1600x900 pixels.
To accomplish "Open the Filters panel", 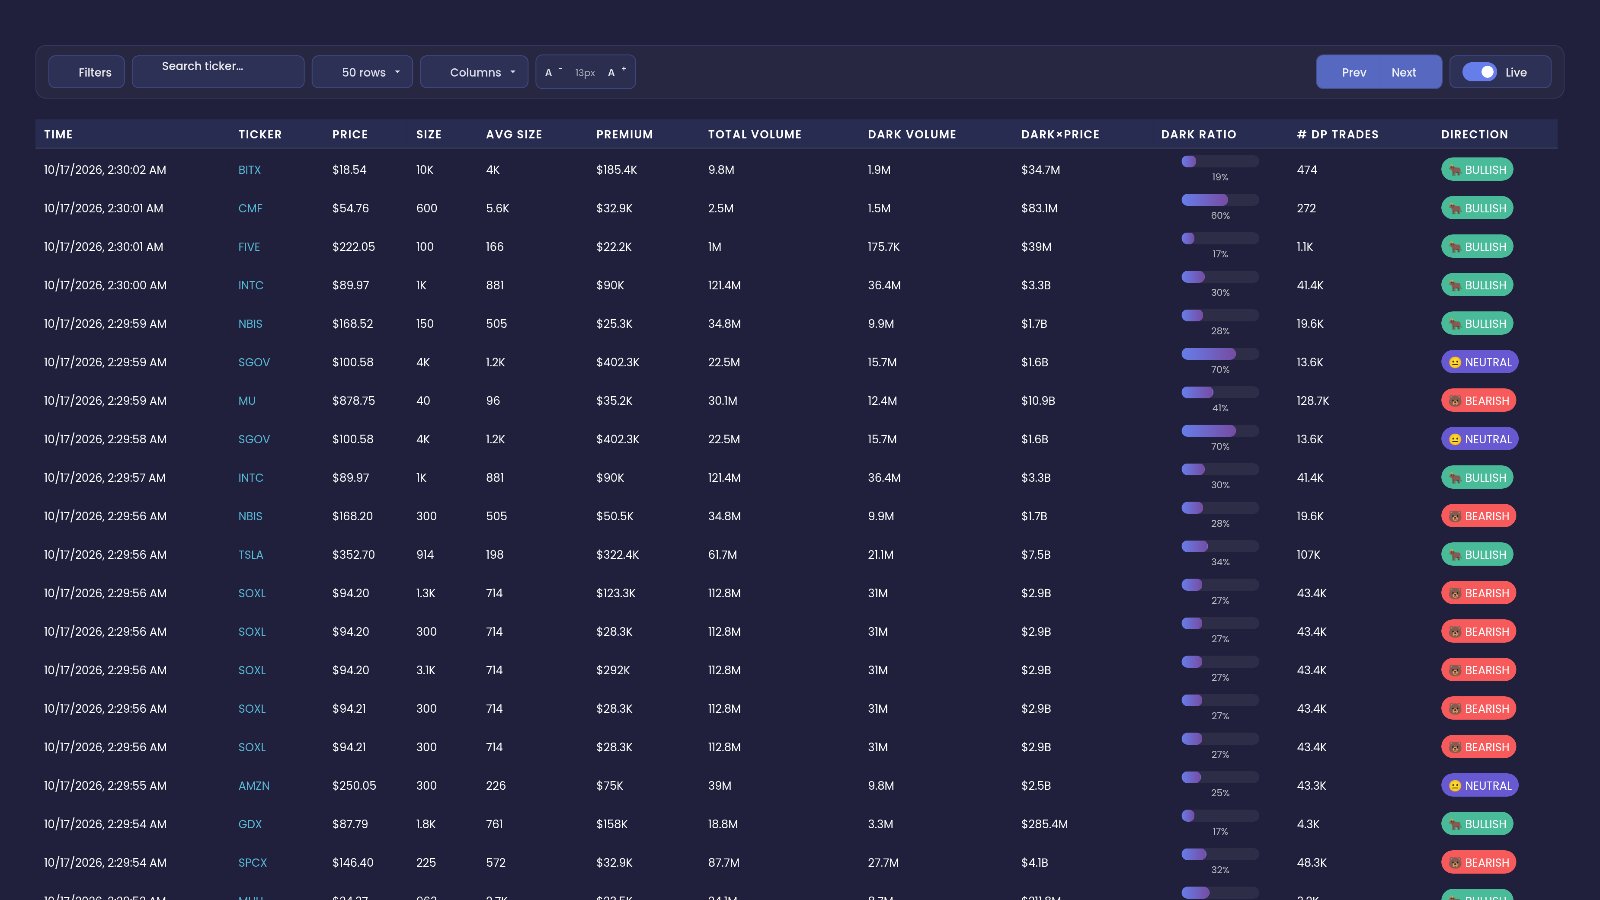I will pyautogui.click(x=87, y=72).
